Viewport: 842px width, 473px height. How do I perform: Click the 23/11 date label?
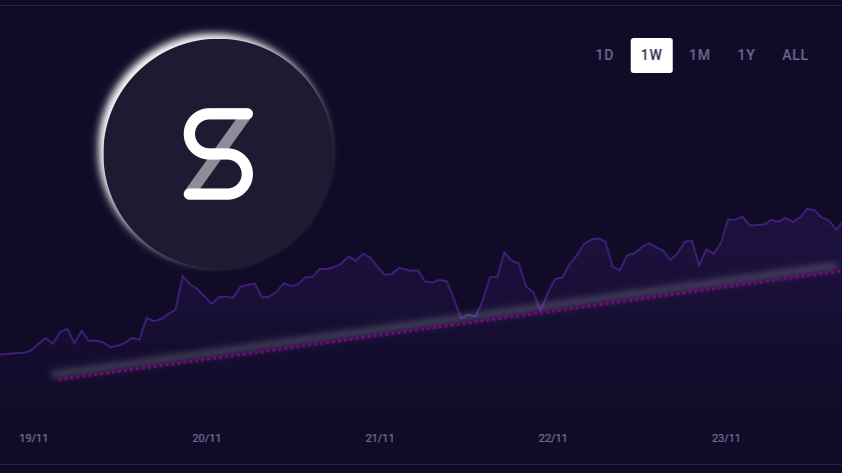[x=726, y=438]
